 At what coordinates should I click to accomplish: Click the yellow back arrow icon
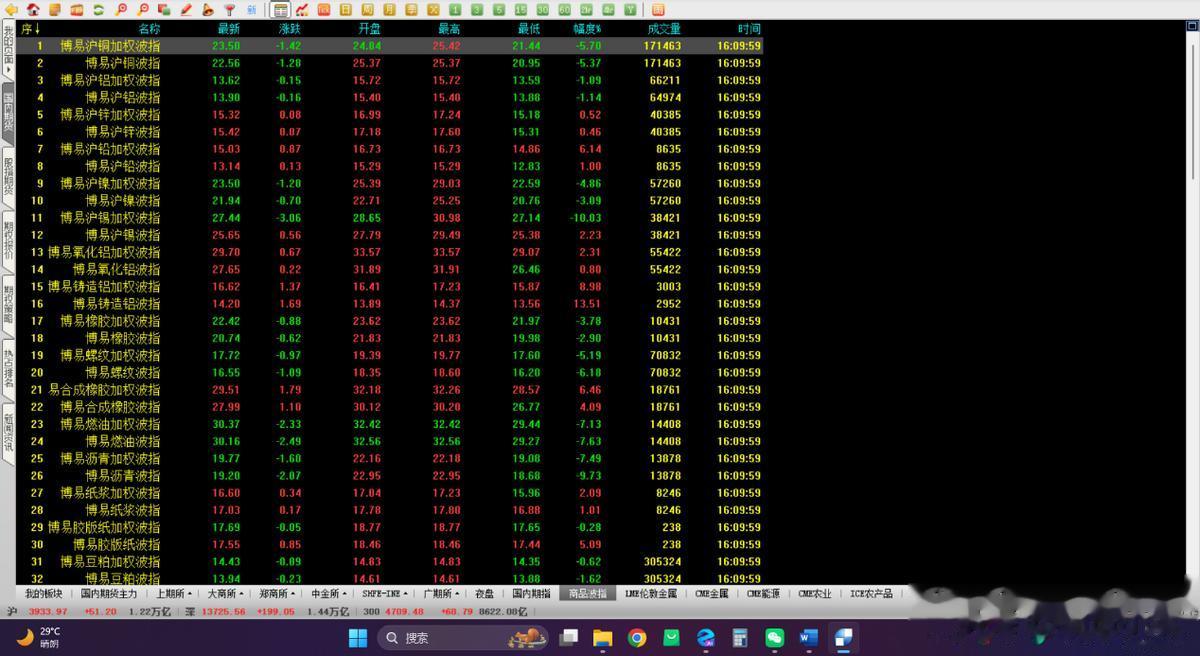tap(10, 10)
